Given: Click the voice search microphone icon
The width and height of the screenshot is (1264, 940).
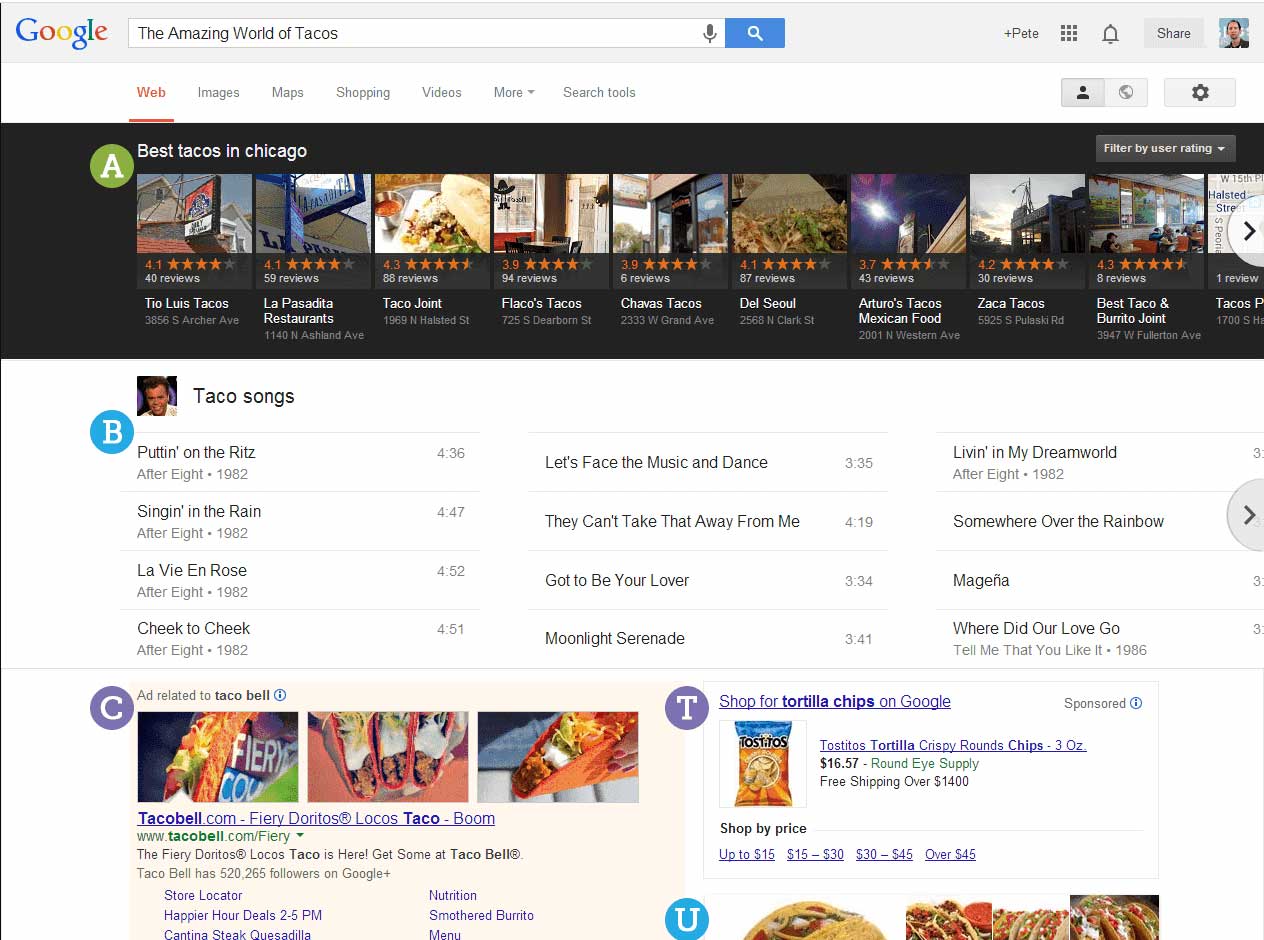Looking at the screenshot, I should click(x=710, y=33).
